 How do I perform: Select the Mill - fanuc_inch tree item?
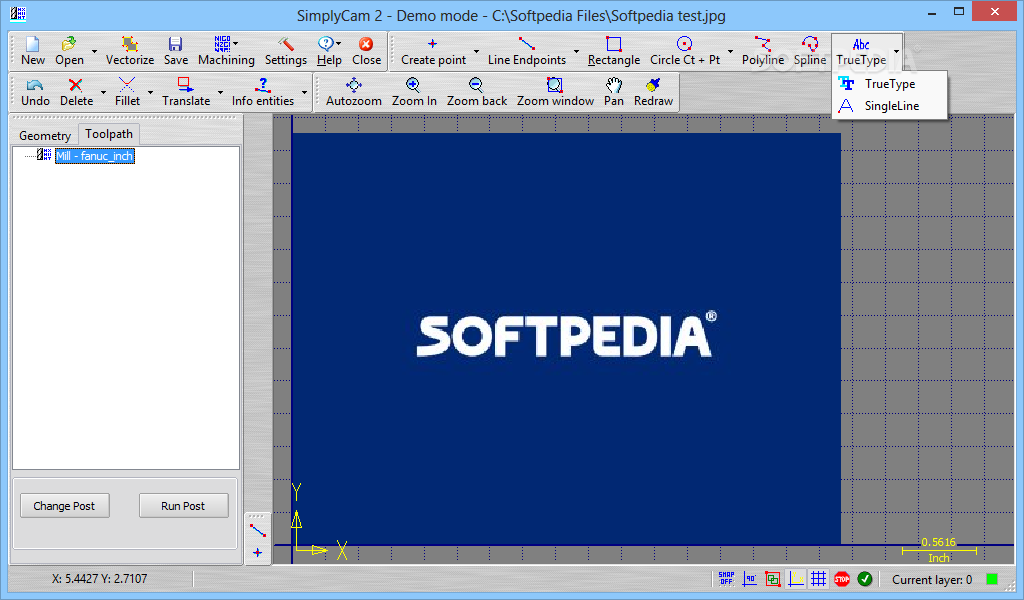pos(95,156)
